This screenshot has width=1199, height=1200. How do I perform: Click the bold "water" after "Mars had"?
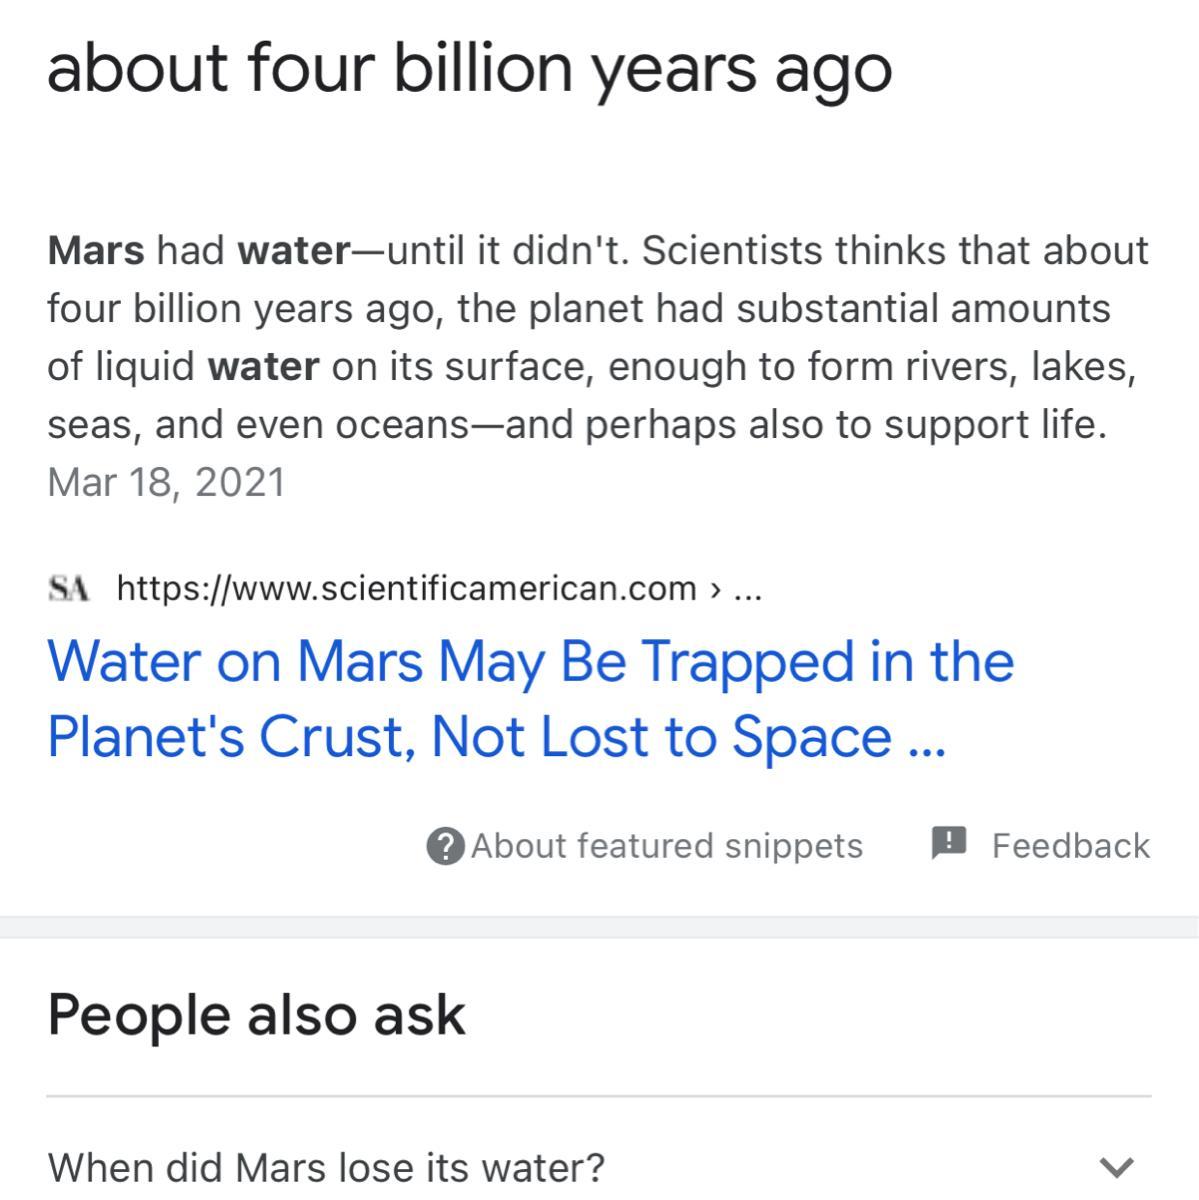(x=293, y=250)
